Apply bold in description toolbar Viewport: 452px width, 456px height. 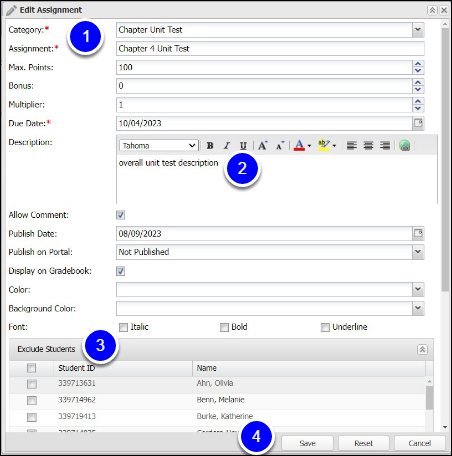[x=210, y=146]
